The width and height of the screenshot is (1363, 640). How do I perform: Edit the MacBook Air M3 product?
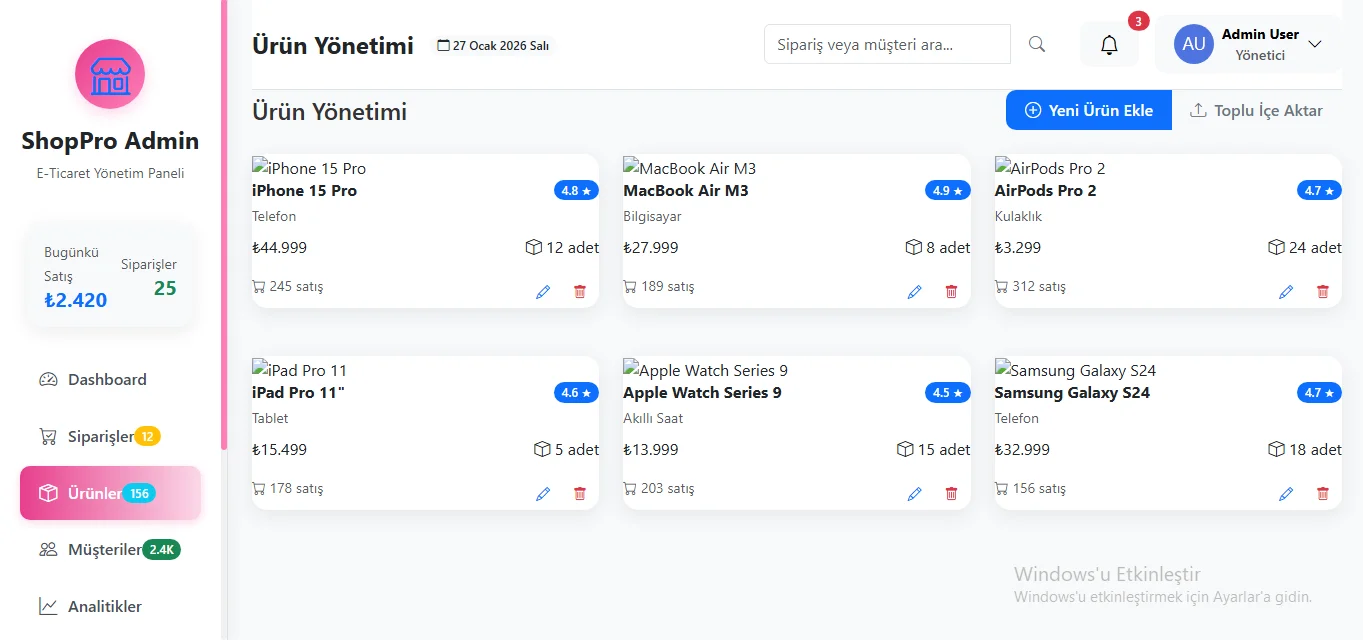tap(914, 292)
